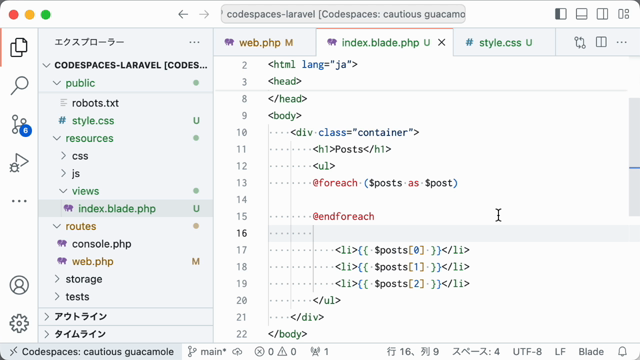Click the editor vertical scrollbar

click(x=634, y=157)
